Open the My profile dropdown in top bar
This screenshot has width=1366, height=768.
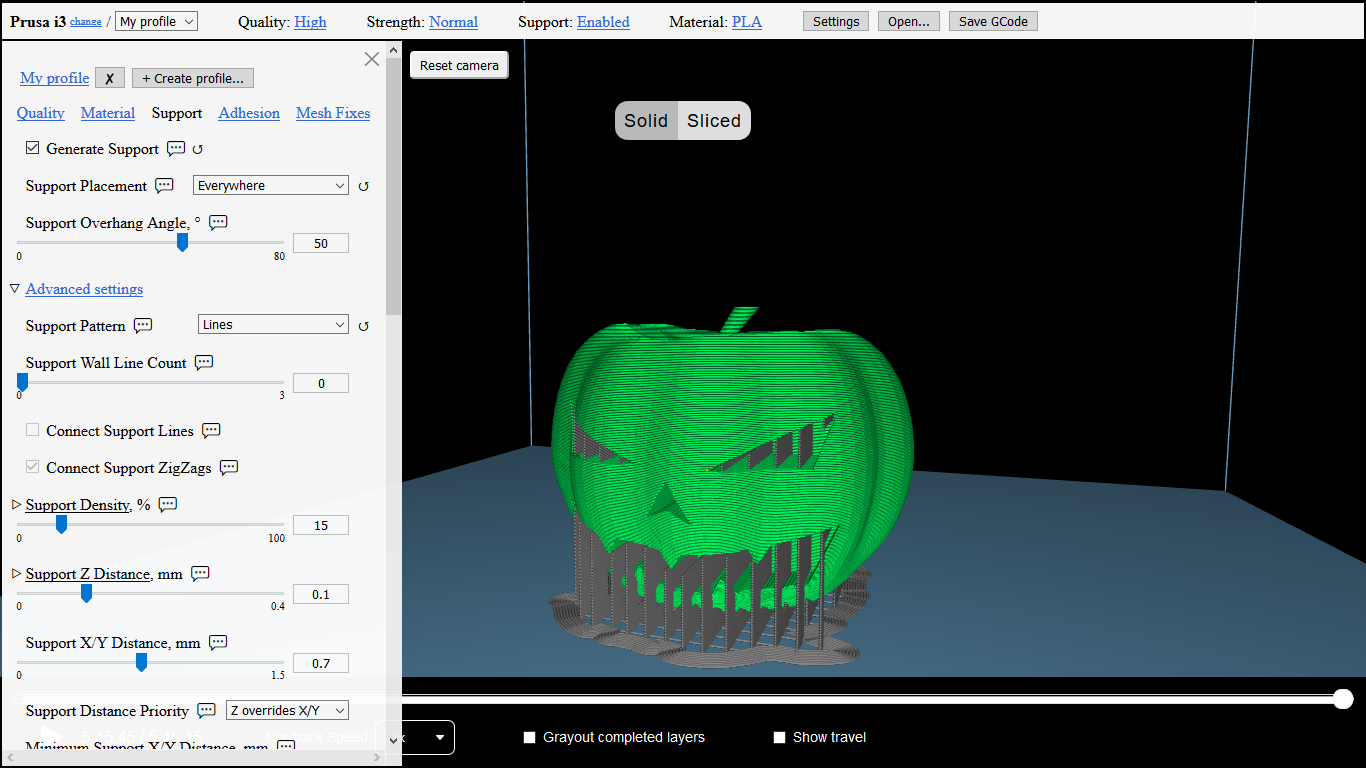coord(157,21)
